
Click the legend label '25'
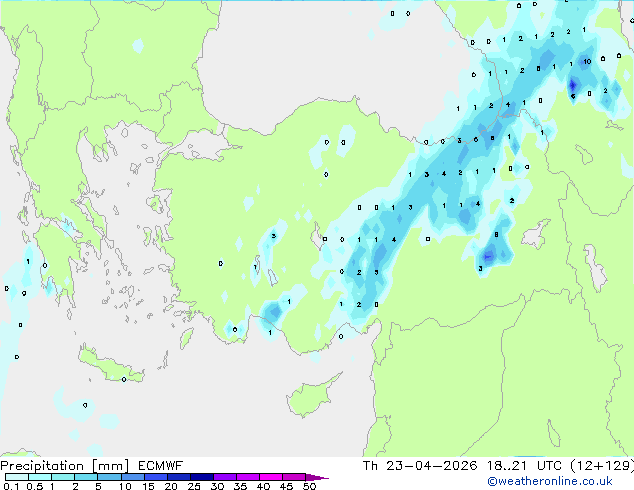pos(194,486)
